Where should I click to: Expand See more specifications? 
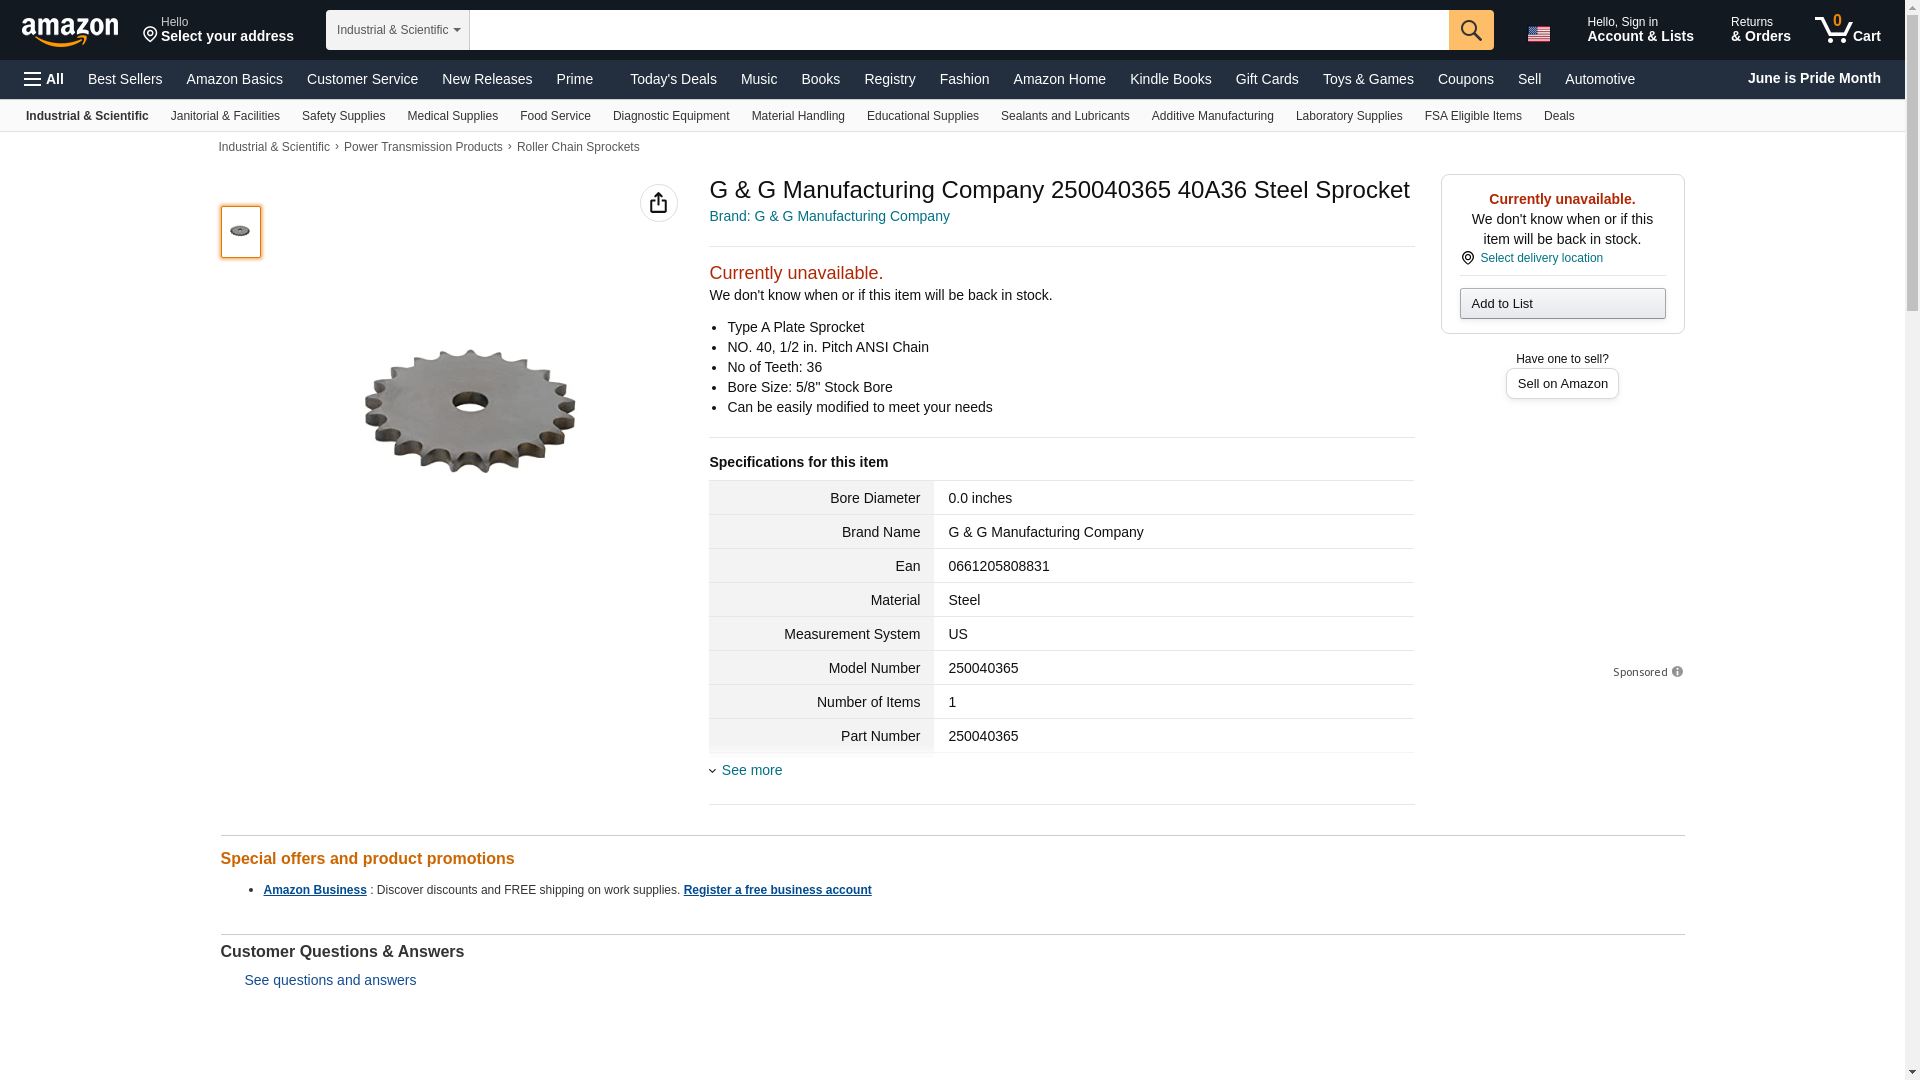click(751, 770)
